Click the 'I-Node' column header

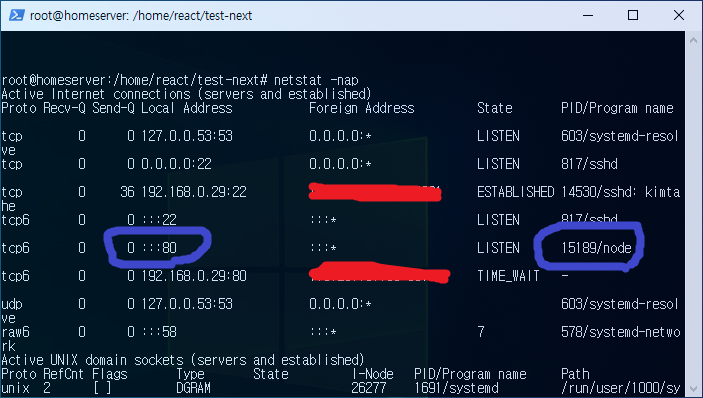coord(373,374)
